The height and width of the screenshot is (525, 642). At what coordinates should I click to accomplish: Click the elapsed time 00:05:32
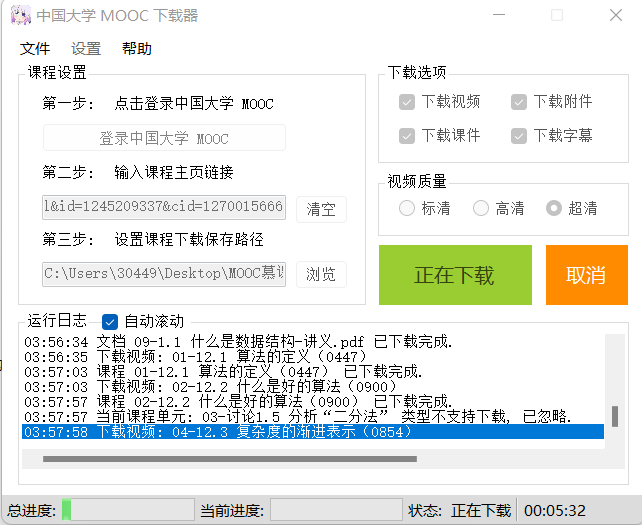tap(555, 511)
